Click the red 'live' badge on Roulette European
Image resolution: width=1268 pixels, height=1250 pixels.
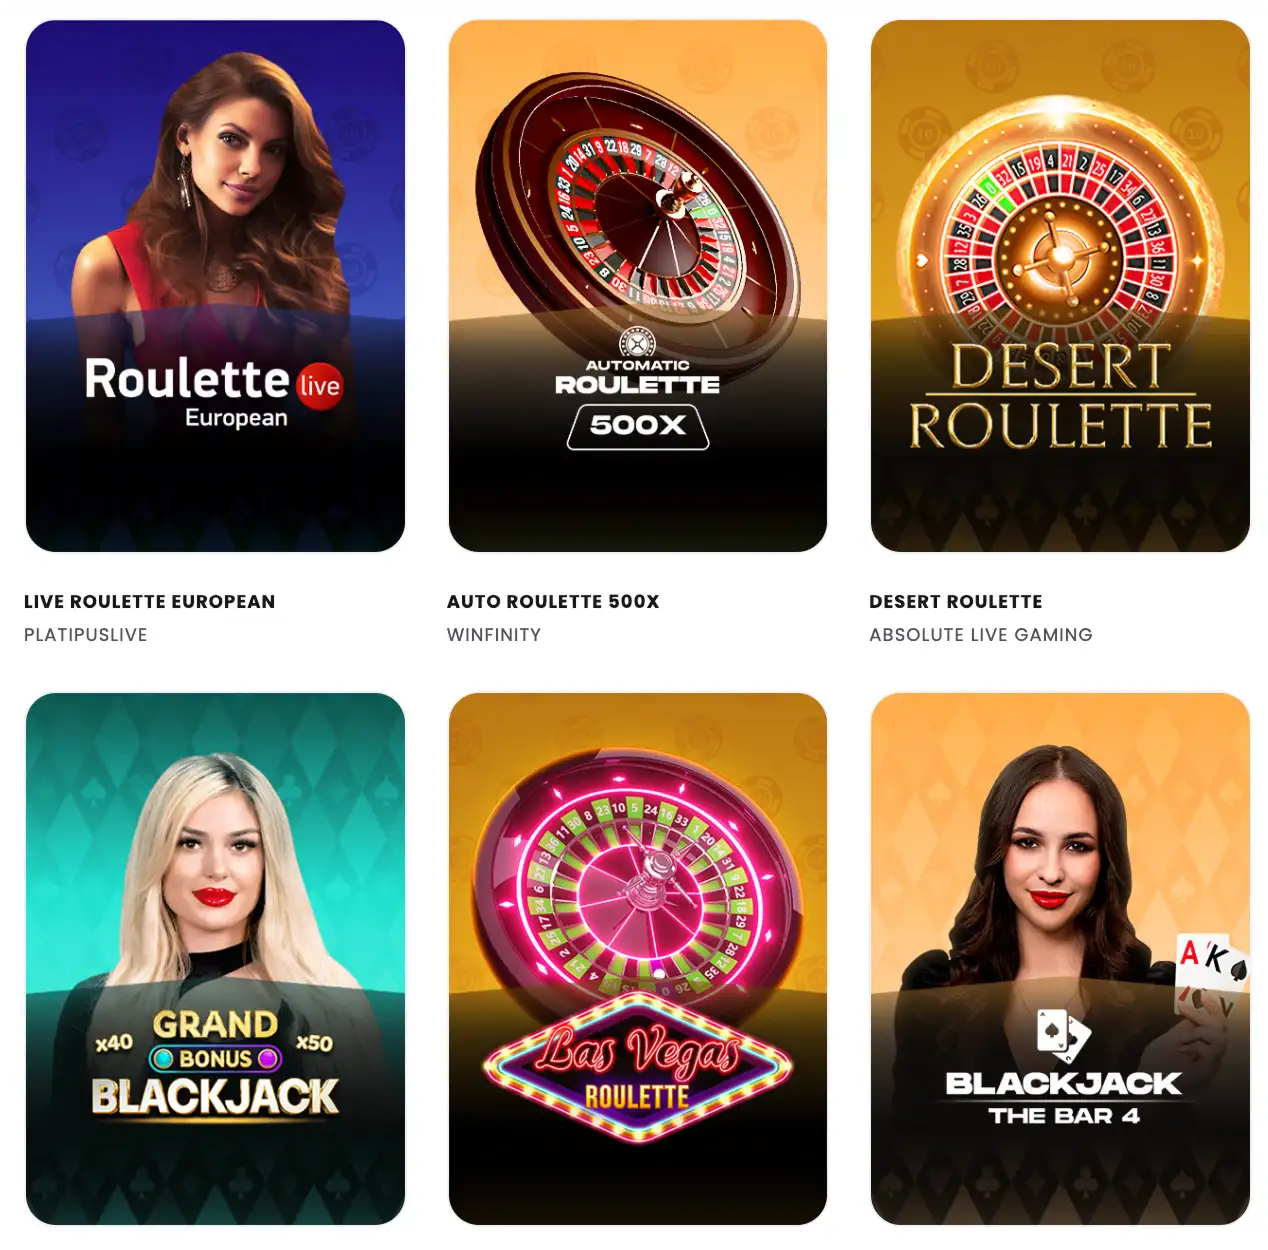(x=320, y=386)
